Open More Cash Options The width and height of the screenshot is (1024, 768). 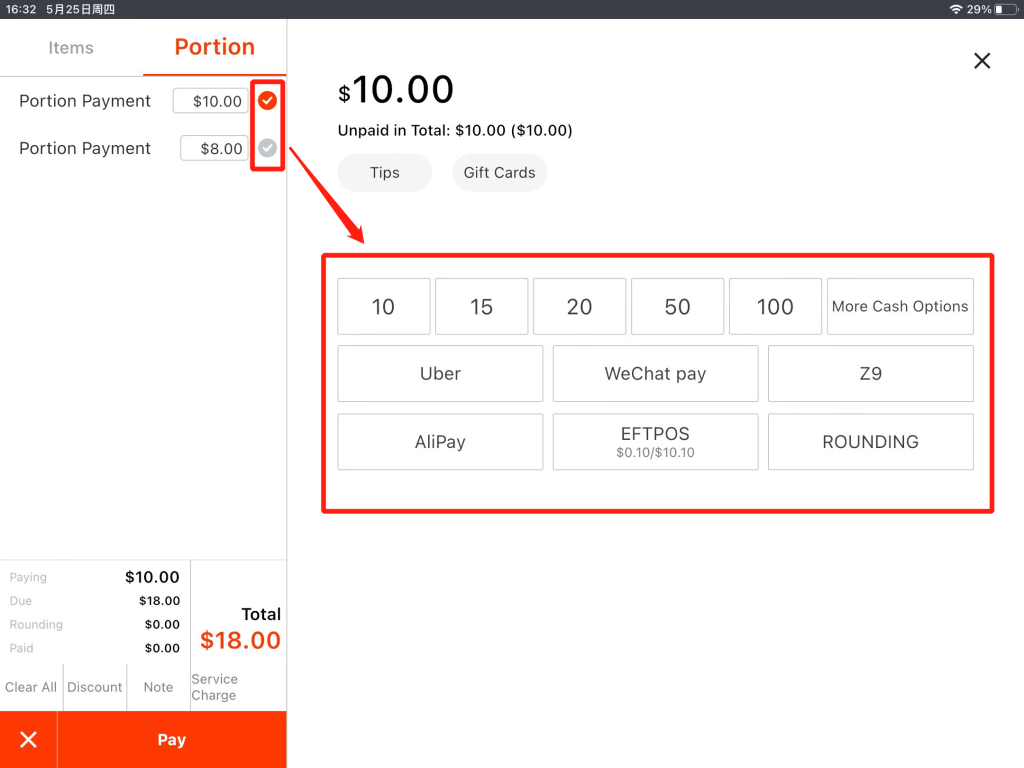pos(900,306)
